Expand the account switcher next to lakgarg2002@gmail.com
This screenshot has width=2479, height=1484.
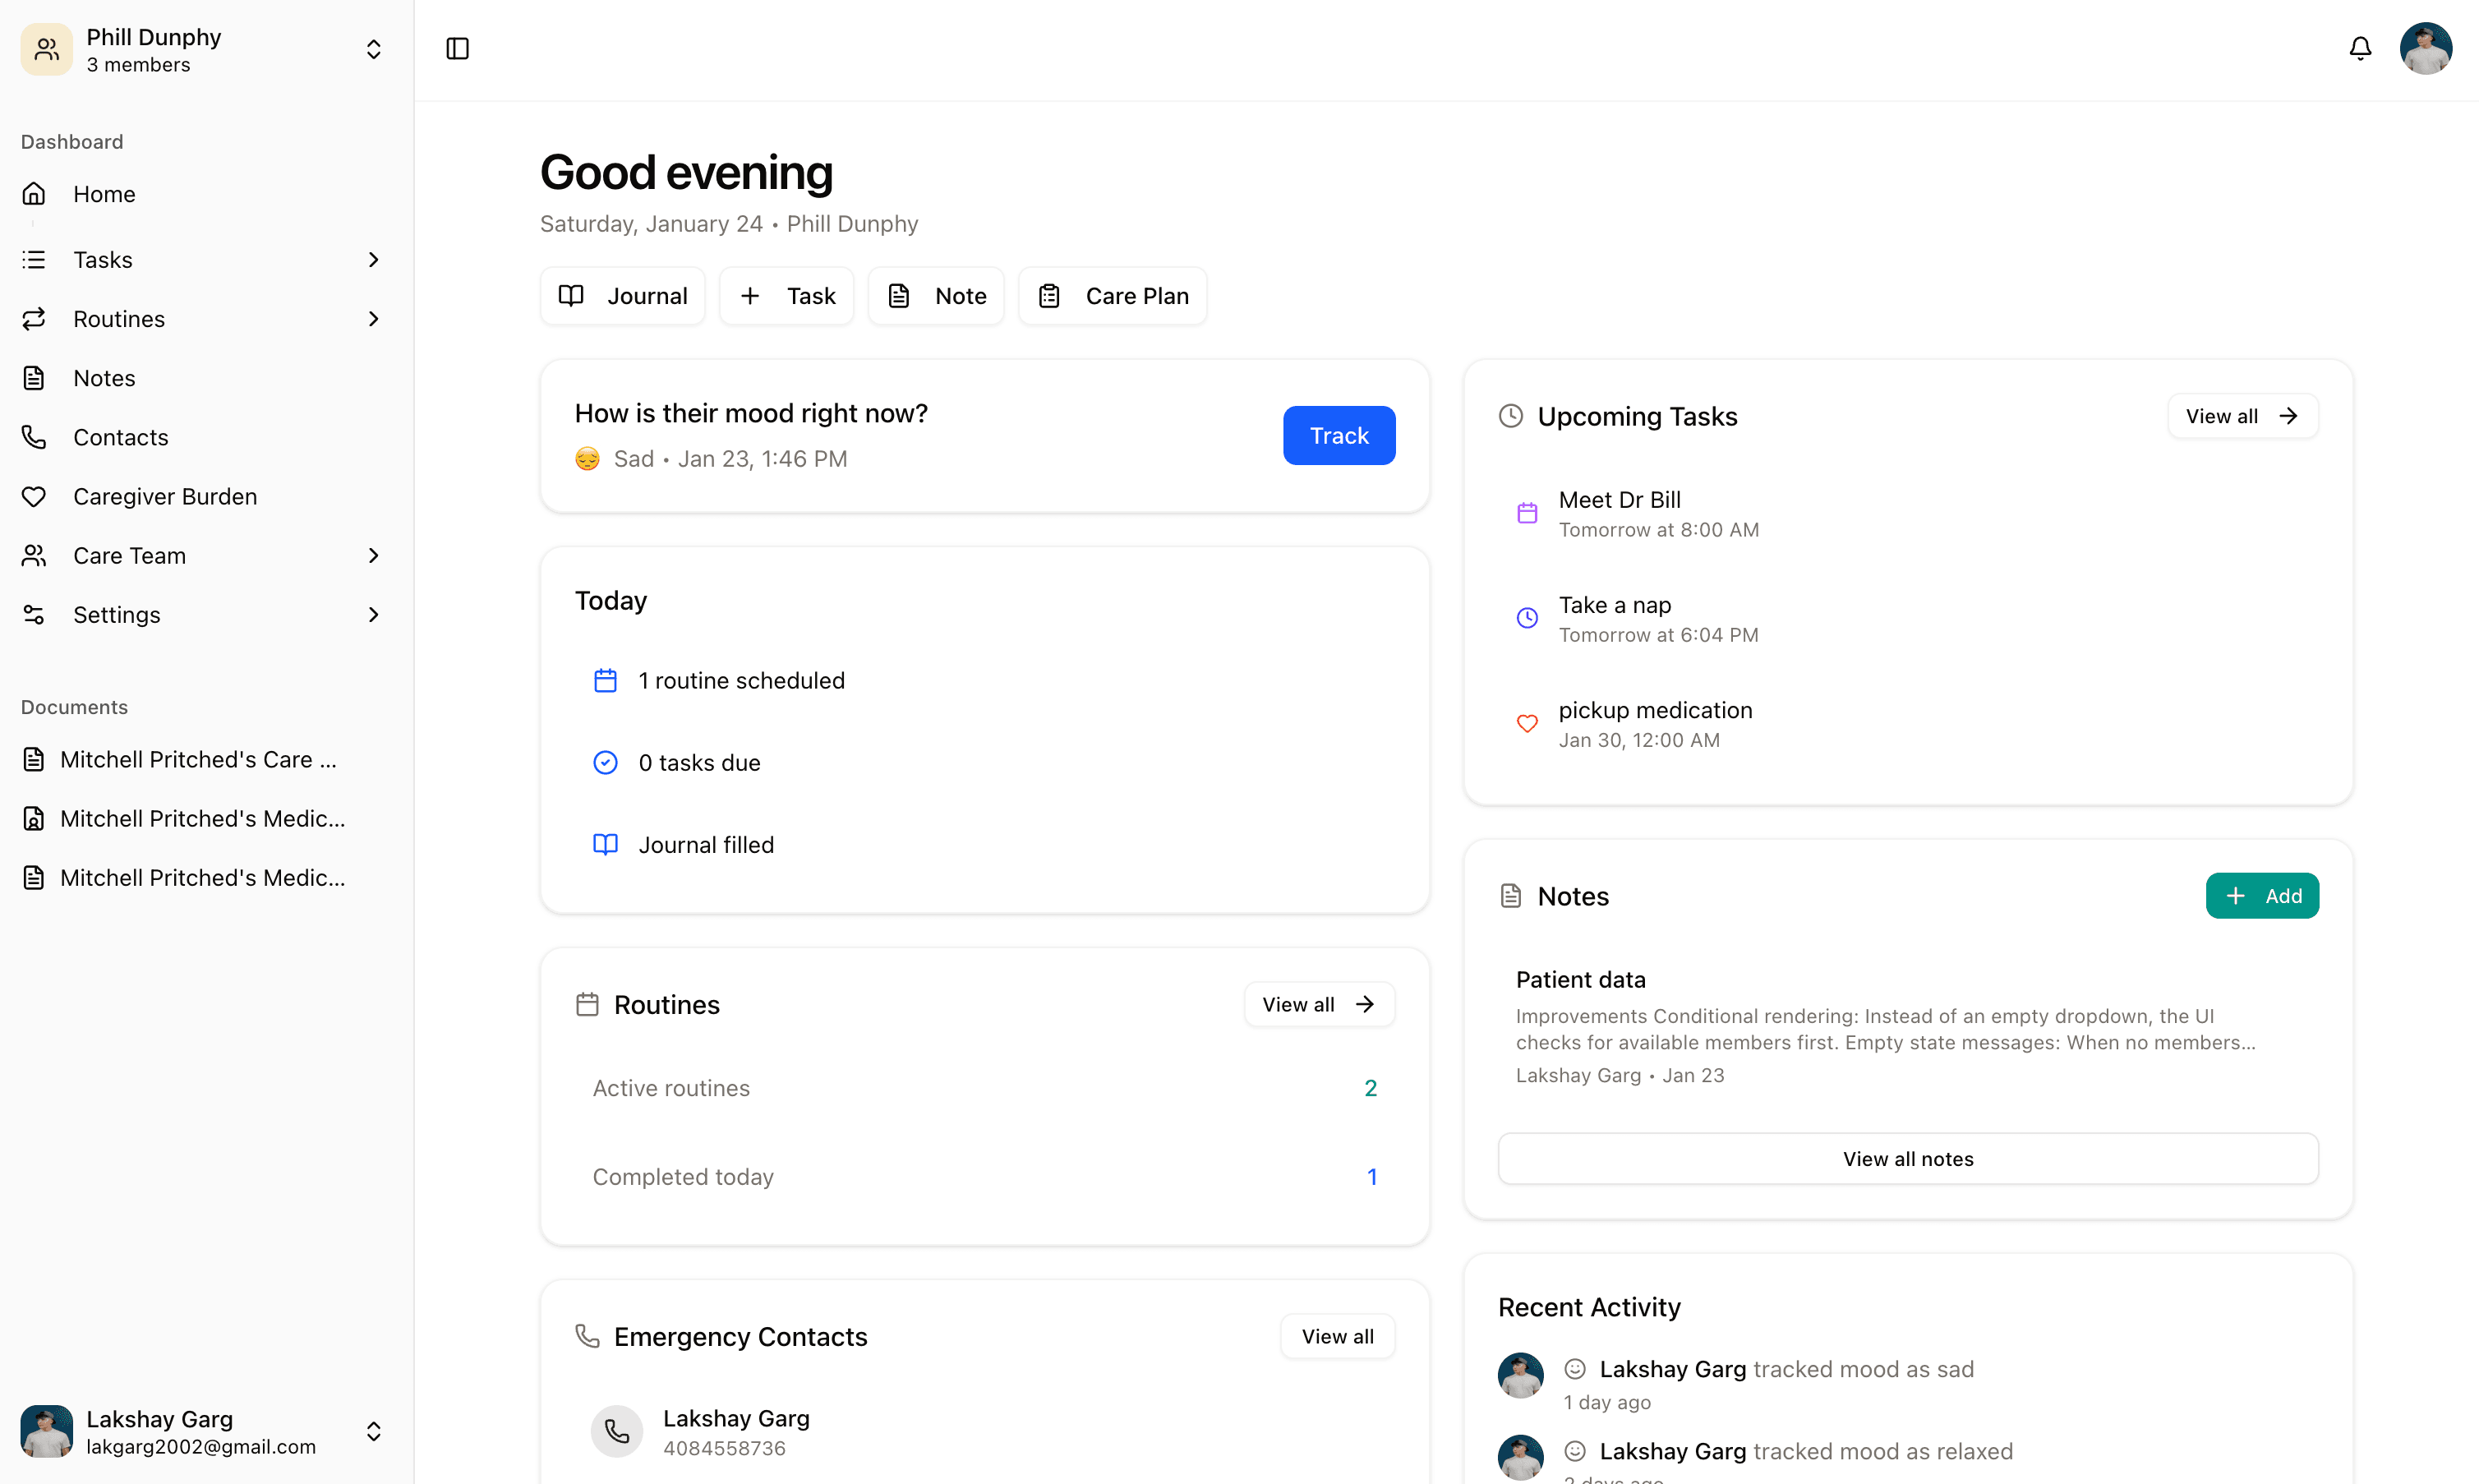(x=373, y=1431)
